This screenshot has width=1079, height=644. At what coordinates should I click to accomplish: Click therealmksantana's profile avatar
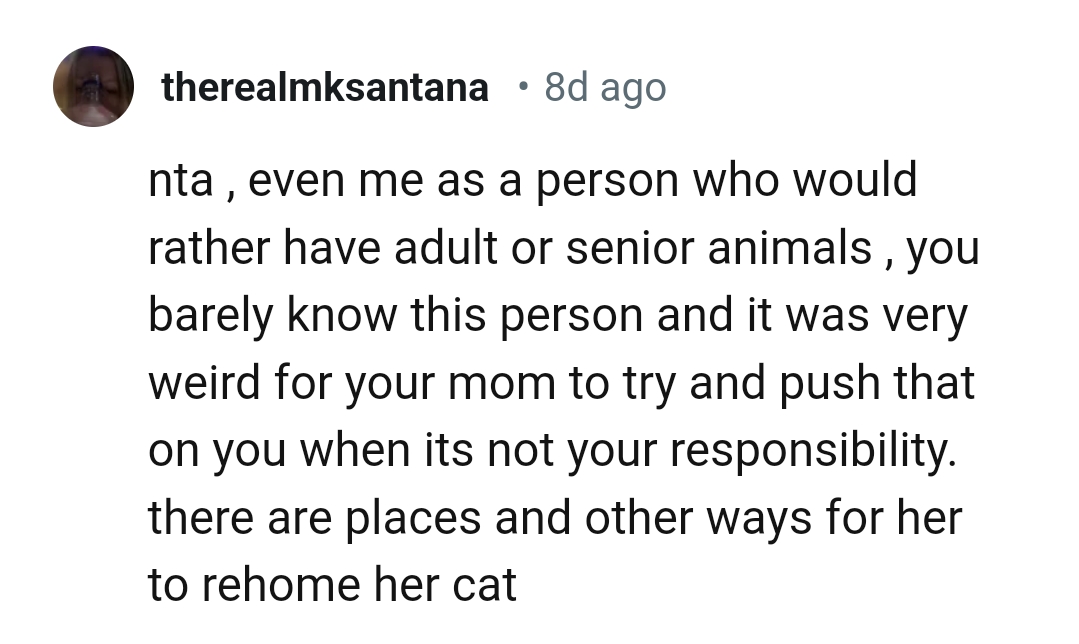click(x=94, y=87)
